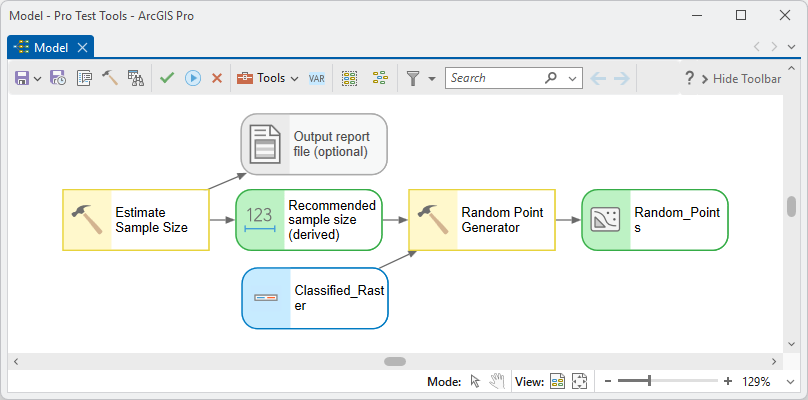
Task: Click the horizontal scrollbar thumb
Action: coord(395,361)
